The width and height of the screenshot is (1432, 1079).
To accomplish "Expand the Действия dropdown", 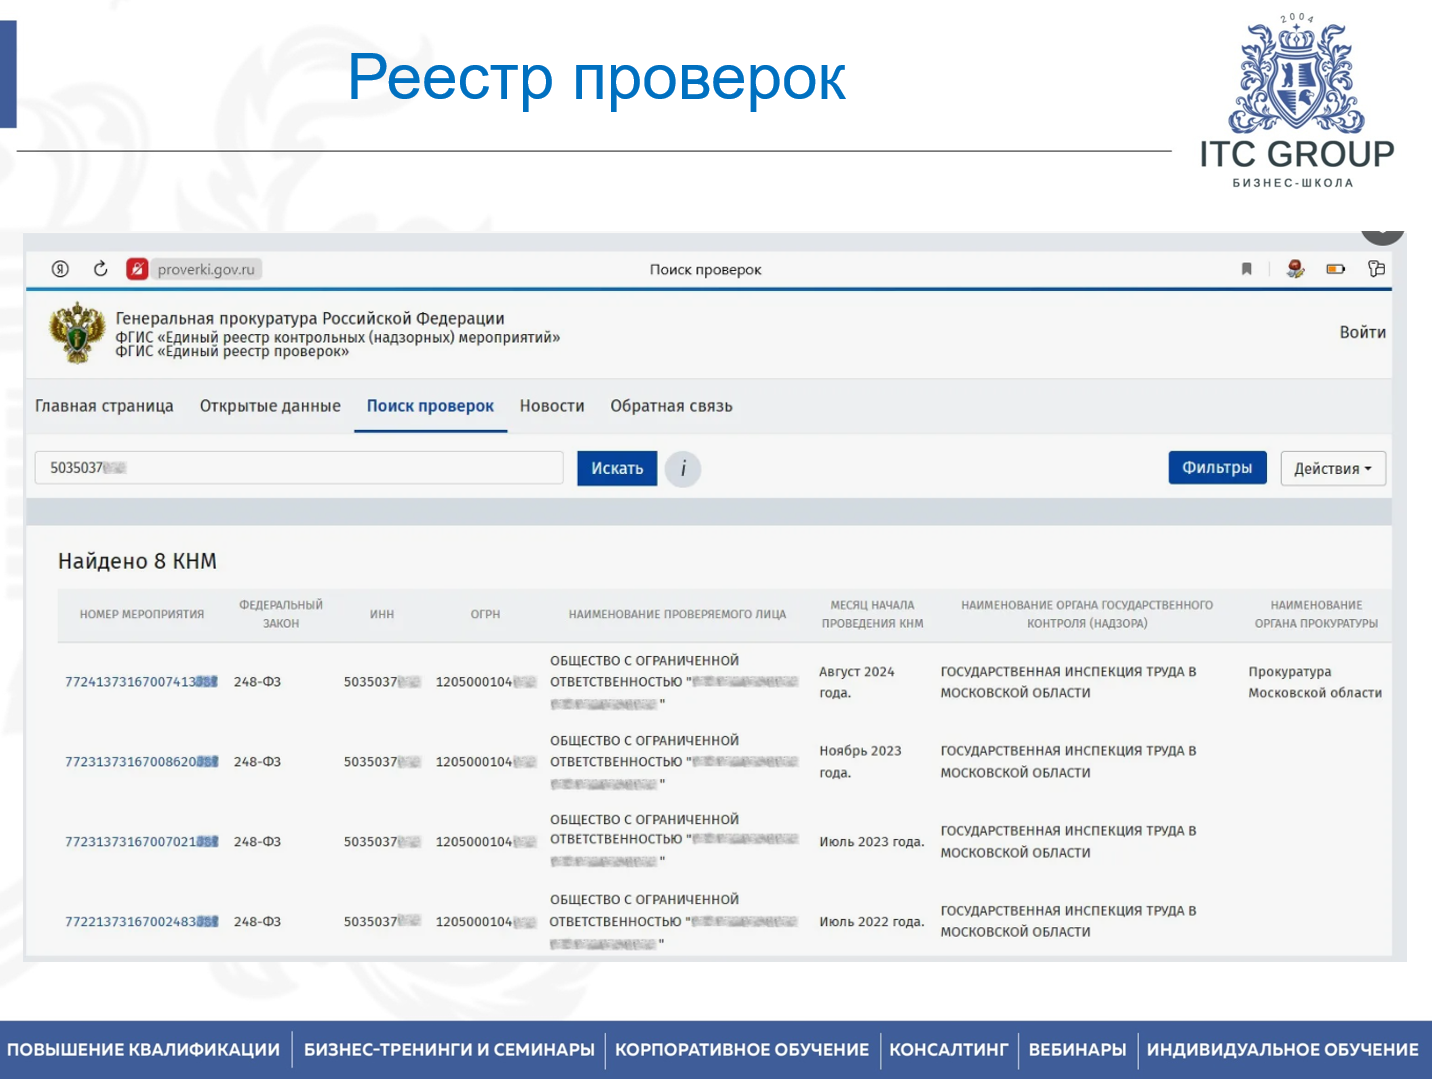I will coord(1333,468).
